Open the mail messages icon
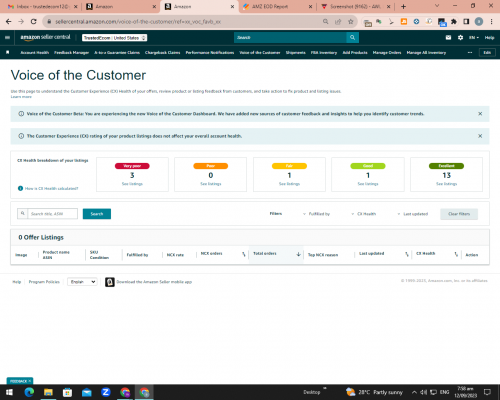This screenshot has height=400, width=500. 448,37
